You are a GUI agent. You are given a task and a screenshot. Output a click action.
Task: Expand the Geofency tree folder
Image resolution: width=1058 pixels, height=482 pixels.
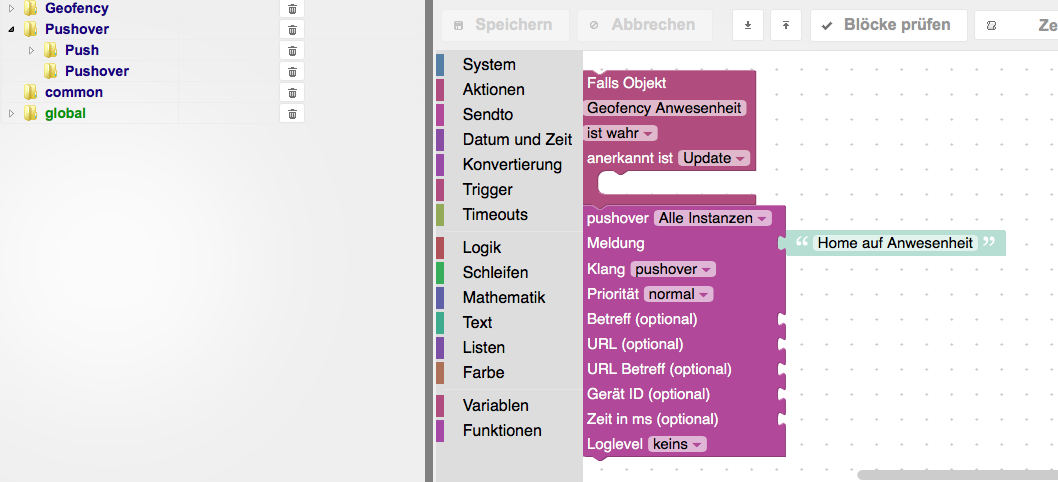(11, 8)
